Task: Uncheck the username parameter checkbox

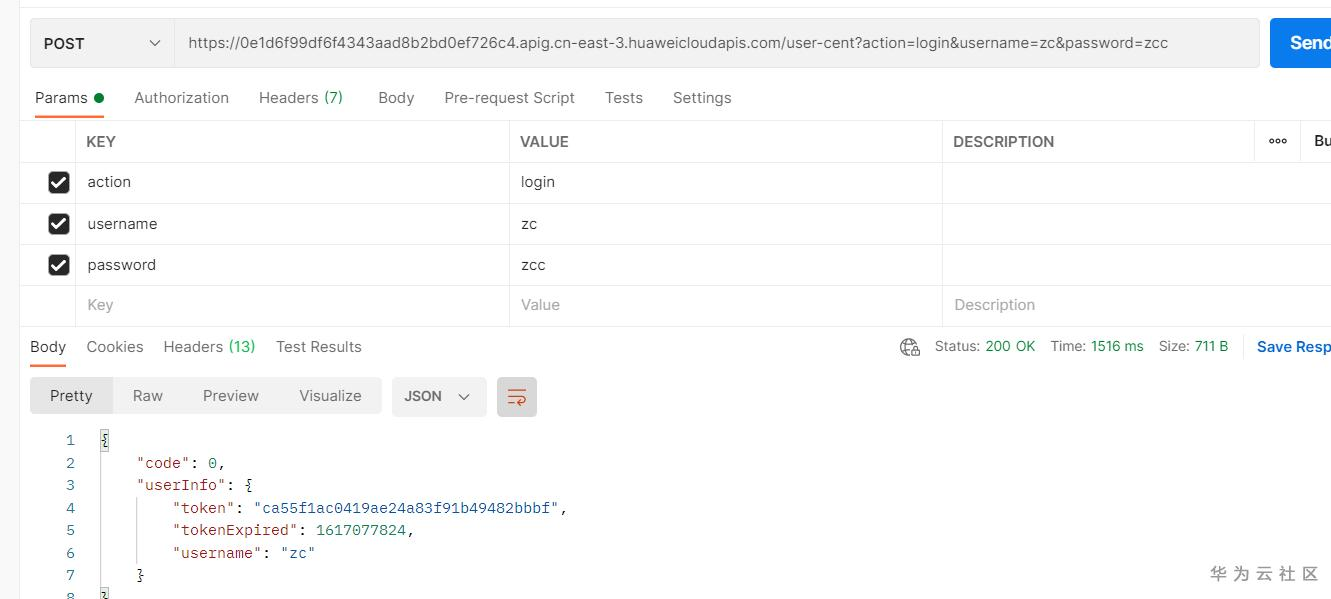Action: click(59, 224)
